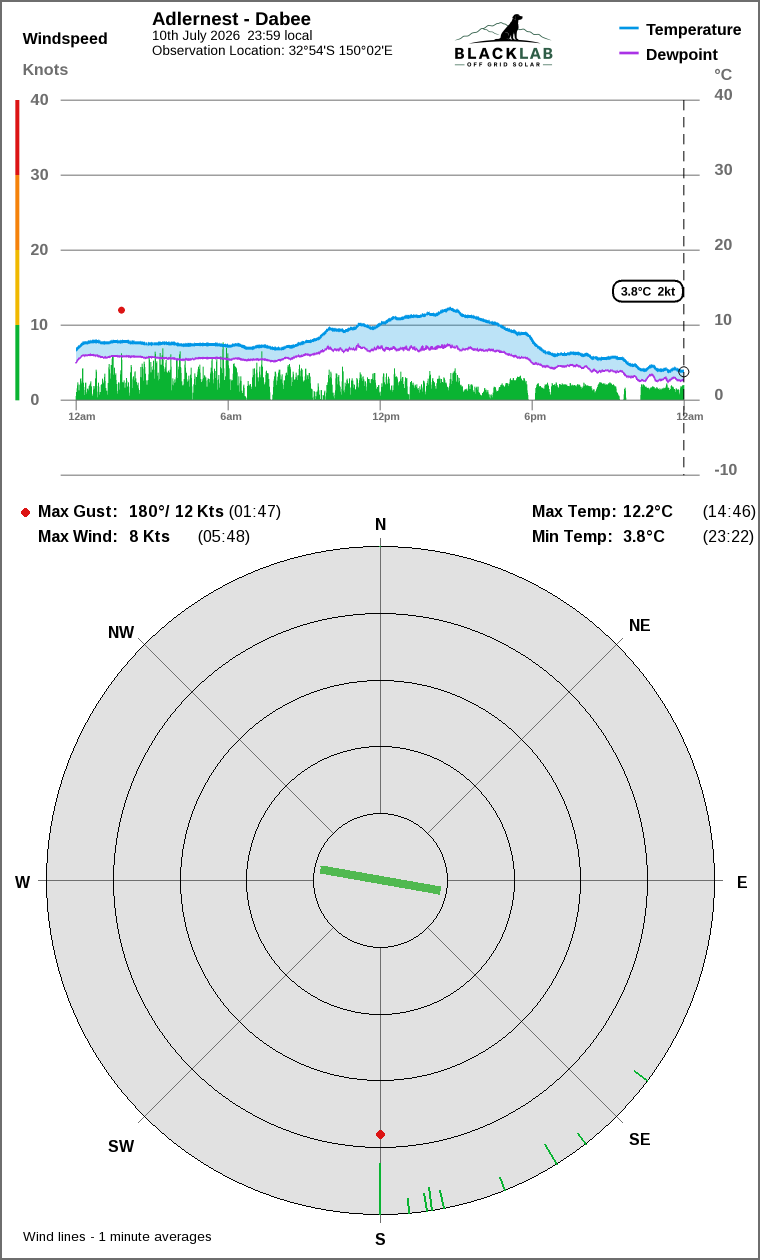Click the °C unit label

click(x=723, y=74)
